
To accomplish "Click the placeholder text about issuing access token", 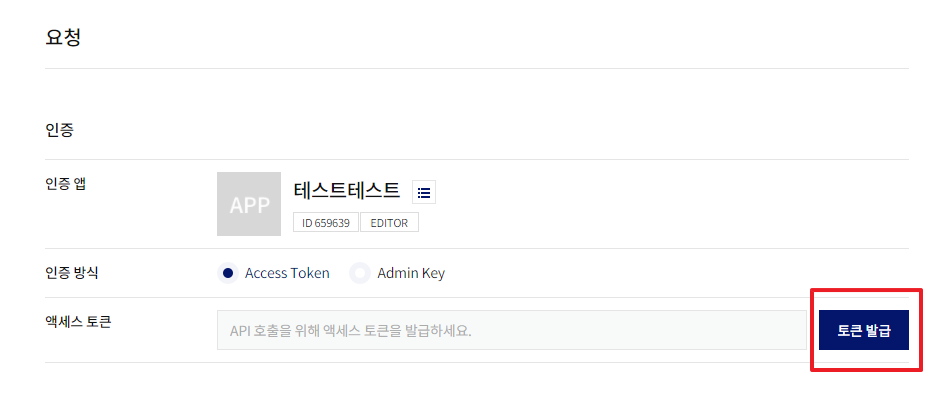I will (351, 330).
